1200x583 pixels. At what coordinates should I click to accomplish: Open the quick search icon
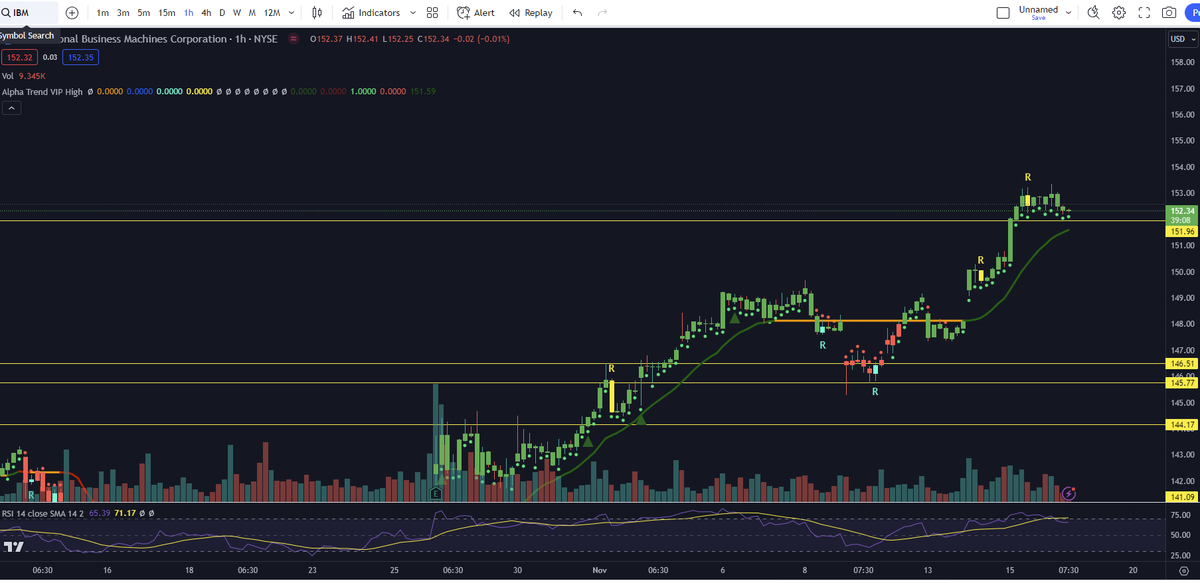click(x=1093, y=13)
